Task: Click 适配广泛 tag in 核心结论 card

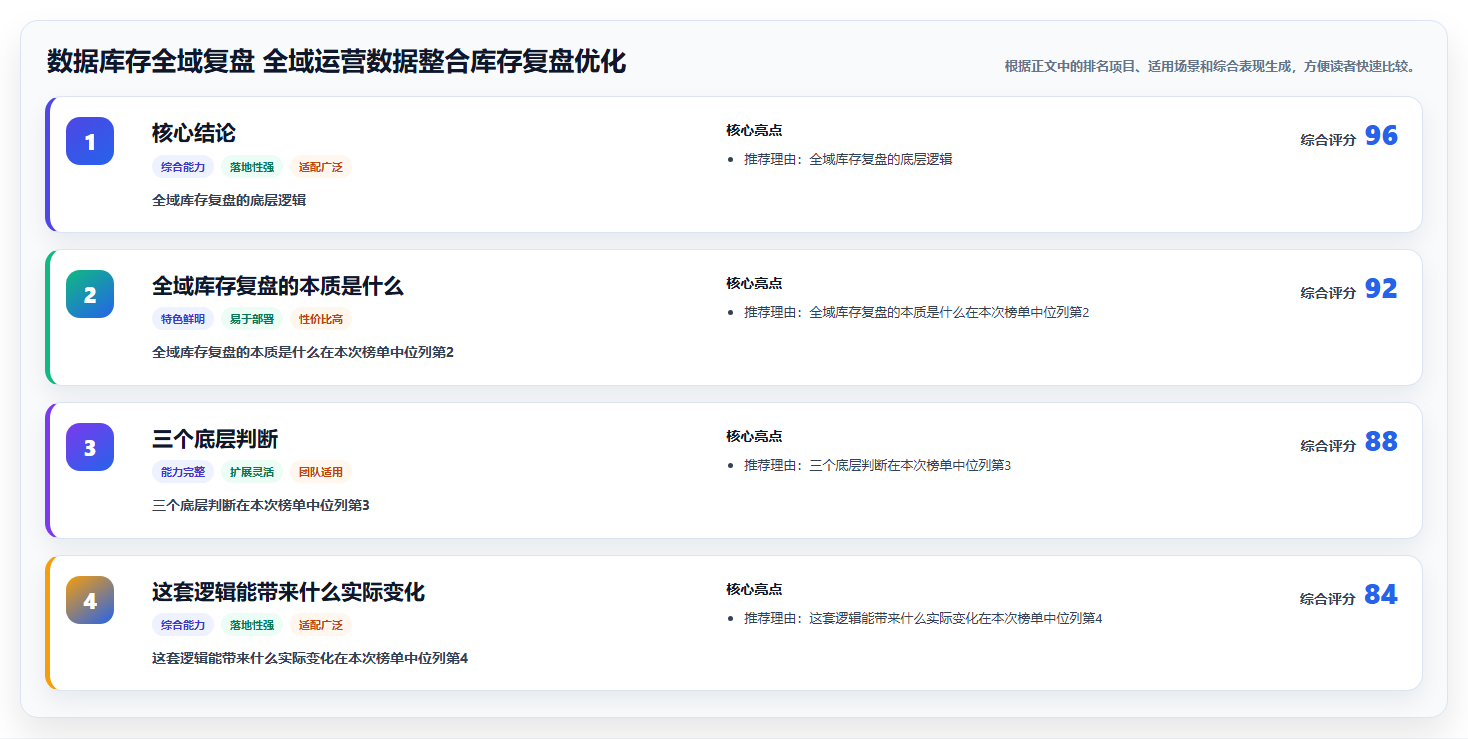Action: (x=321, y=167)
